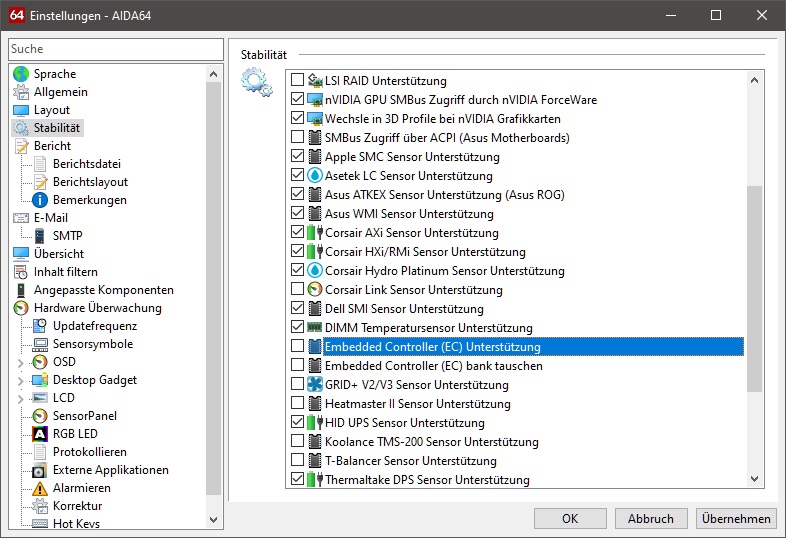Click the globe icon next to Sprache
The height and width of the screenshot is (538, 786).
(21, 74)
